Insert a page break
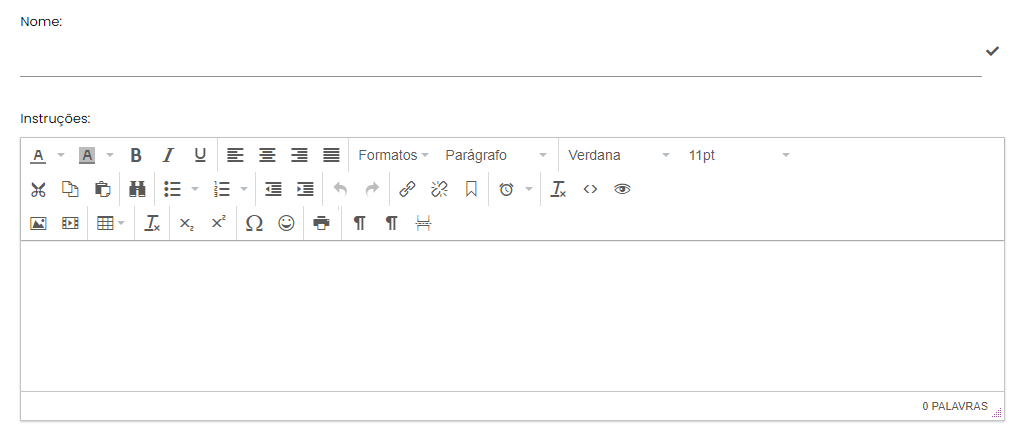The width and height of the screenshot is (1024, 430). point(423,223)
